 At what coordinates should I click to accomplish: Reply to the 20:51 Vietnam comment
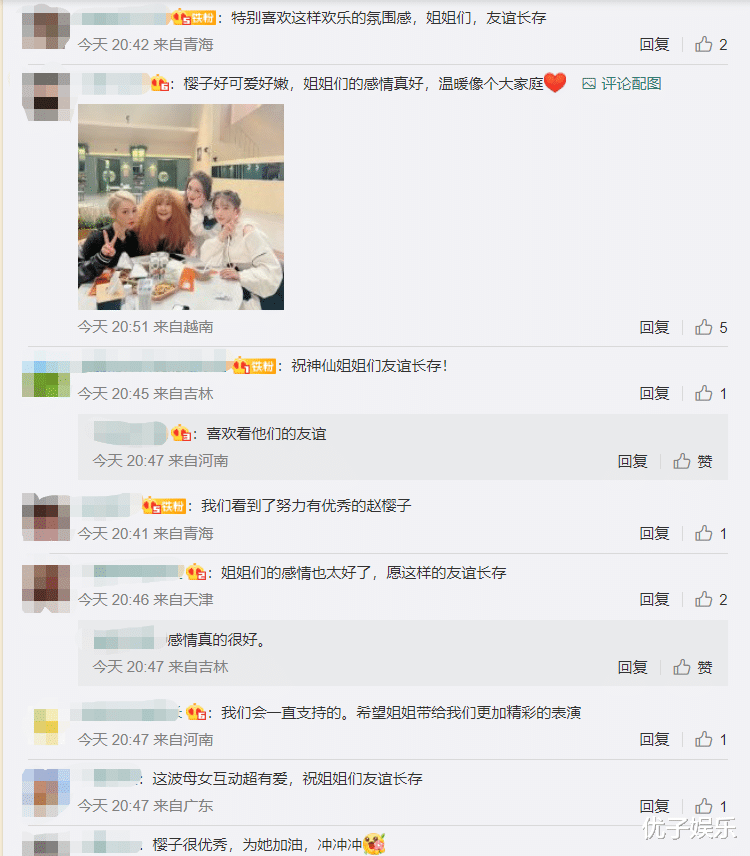[654, 327]
